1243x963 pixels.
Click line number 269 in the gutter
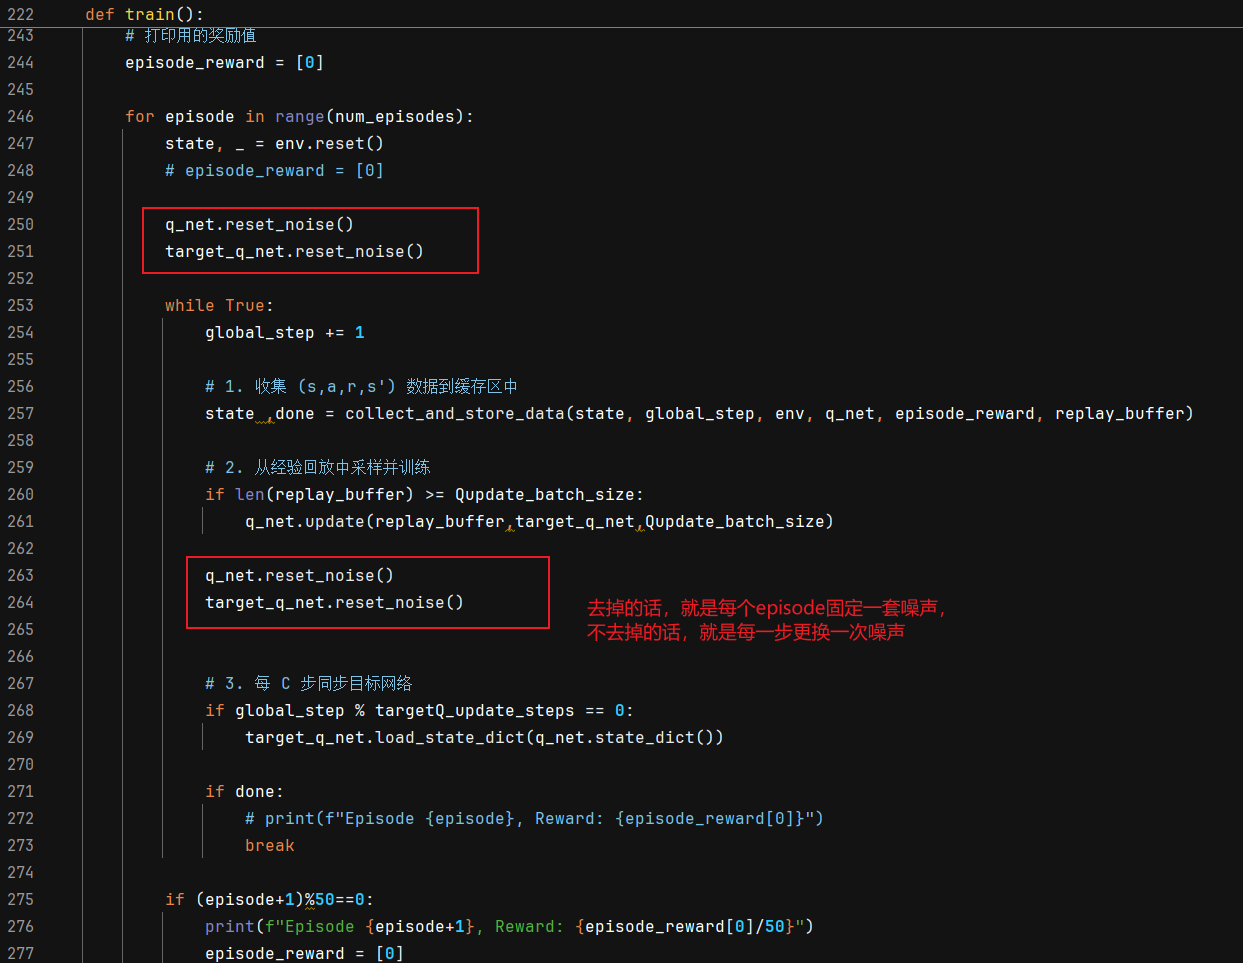coord(20,738)
